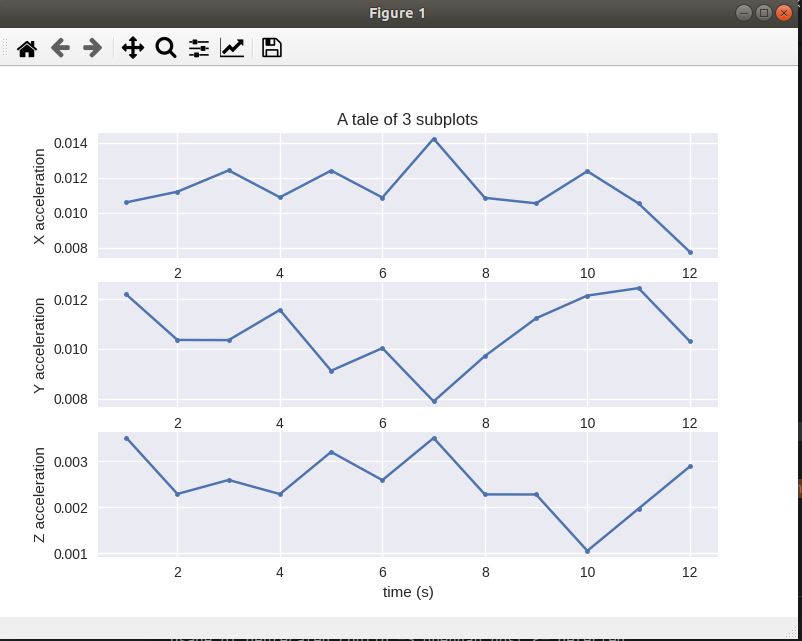
Task: Click the 'A tale of 3 subplots' title
Action: [407, 120]
